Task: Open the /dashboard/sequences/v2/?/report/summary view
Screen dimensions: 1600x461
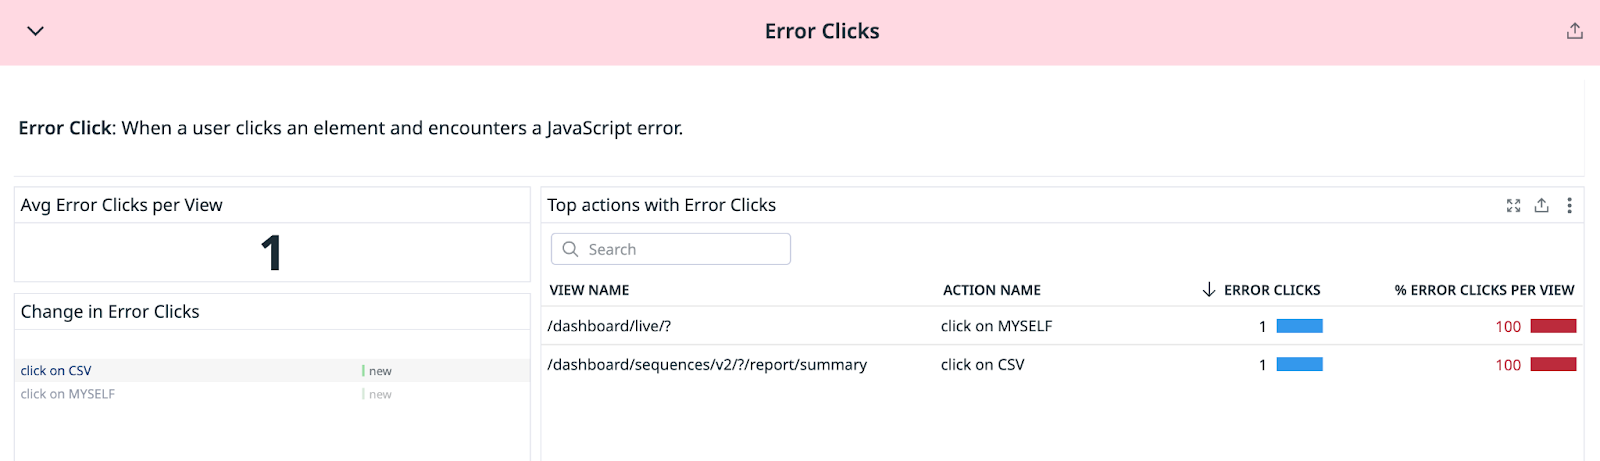Action: [707, 365]
